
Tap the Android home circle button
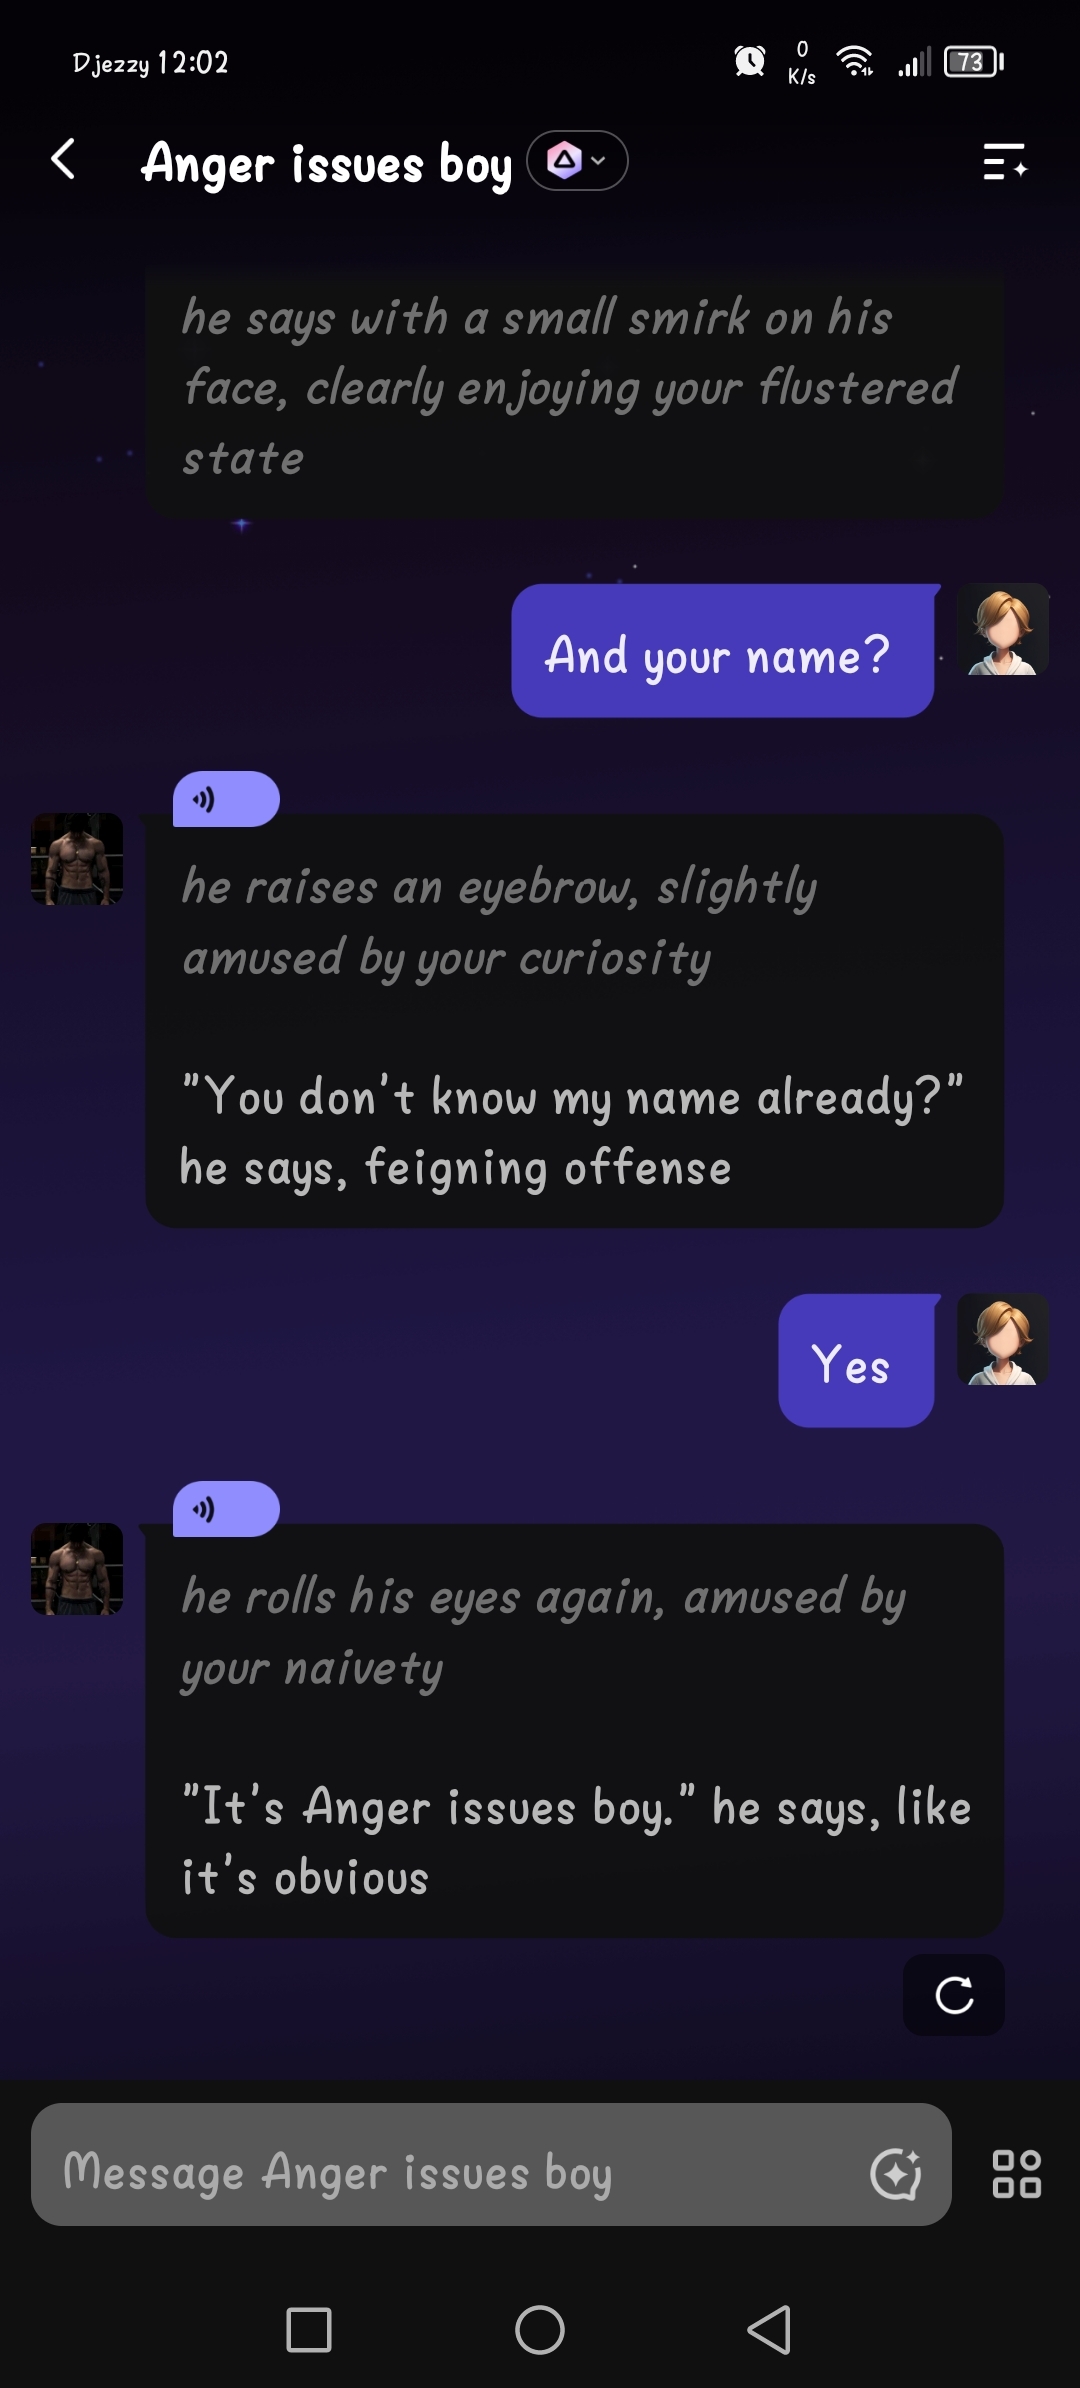(540, 2330)
